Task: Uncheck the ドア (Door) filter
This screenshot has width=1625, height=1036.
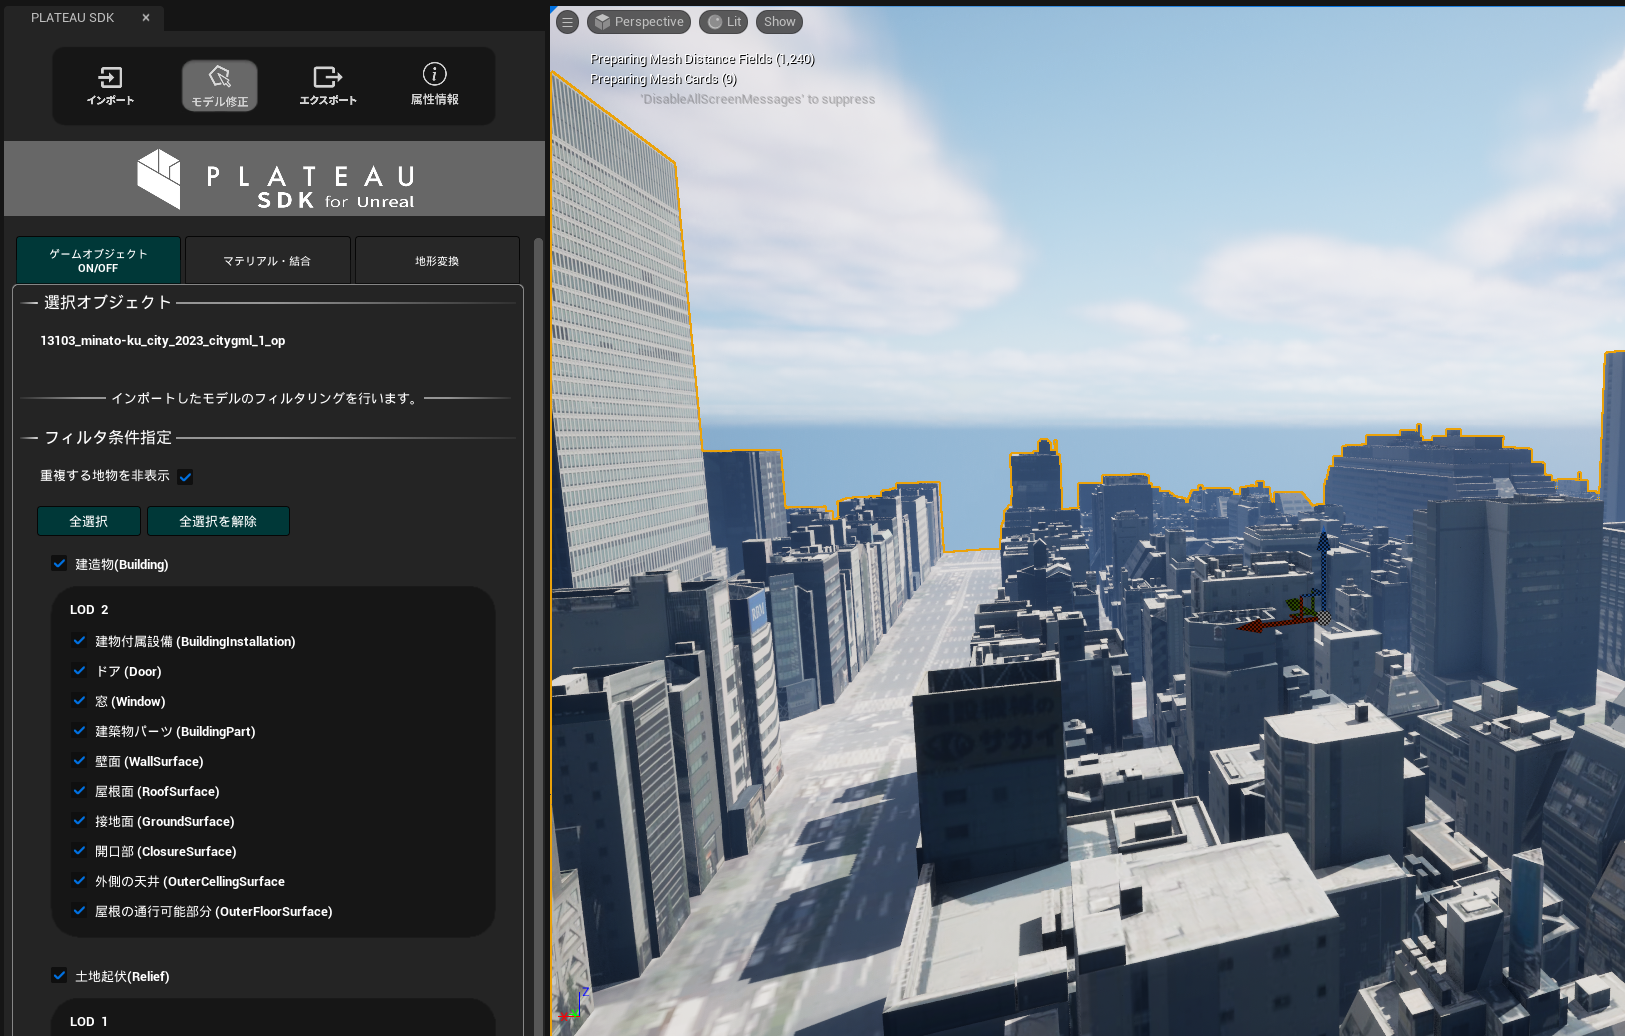Action: (x=79, y=670)
